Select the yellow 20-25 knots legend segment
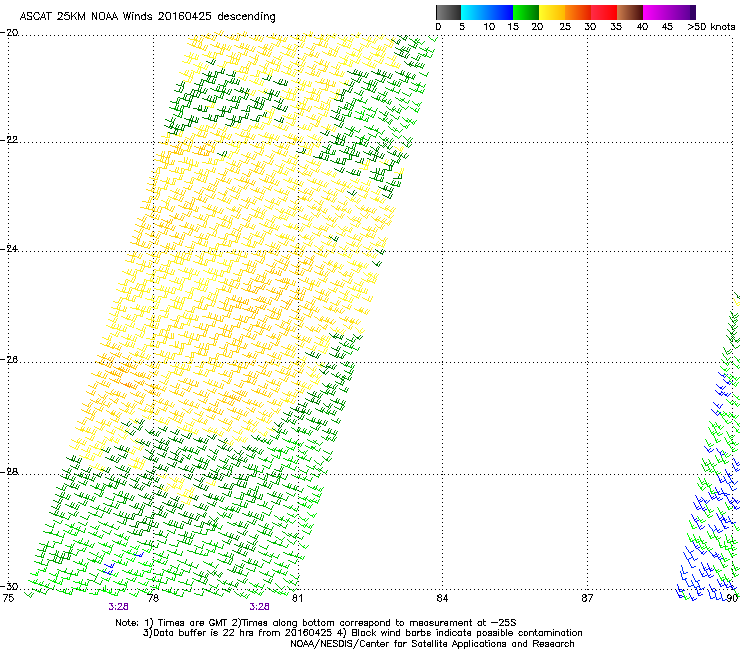740x650 pixels. 552,12
